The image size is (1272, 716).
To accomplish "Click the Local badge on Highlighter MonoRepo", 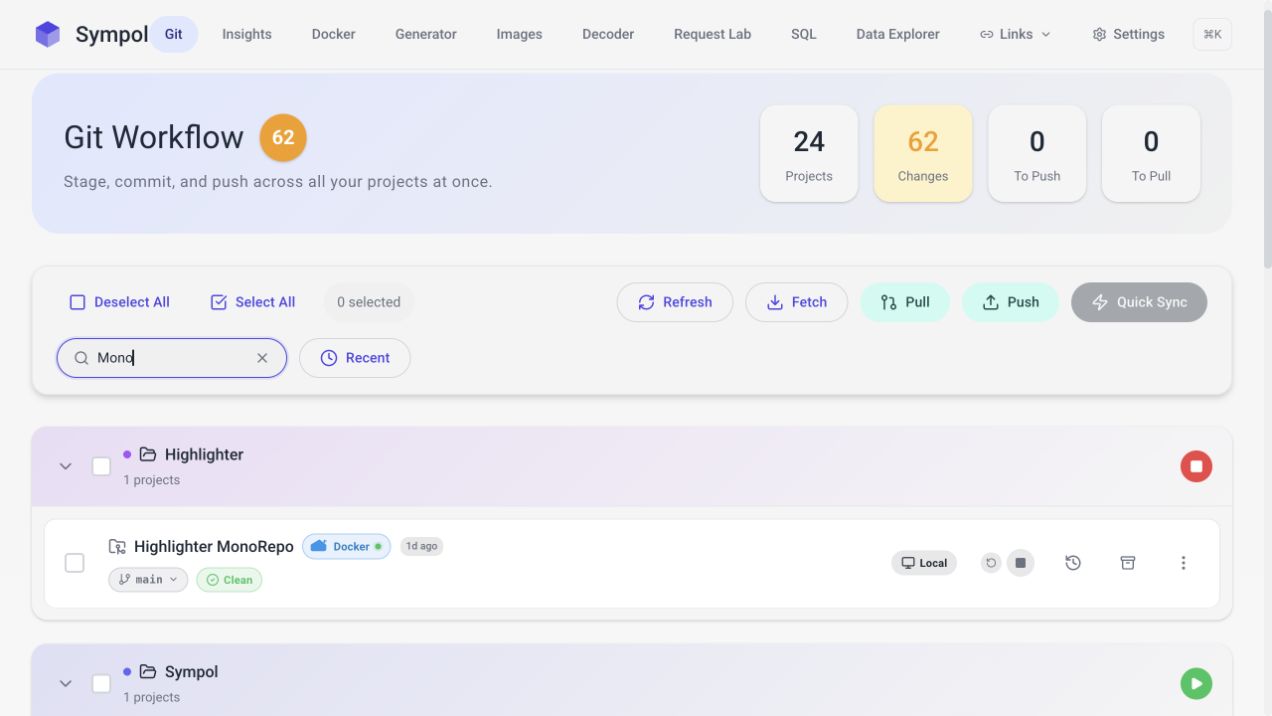I will pyautogui.click(x=924, y=563).
